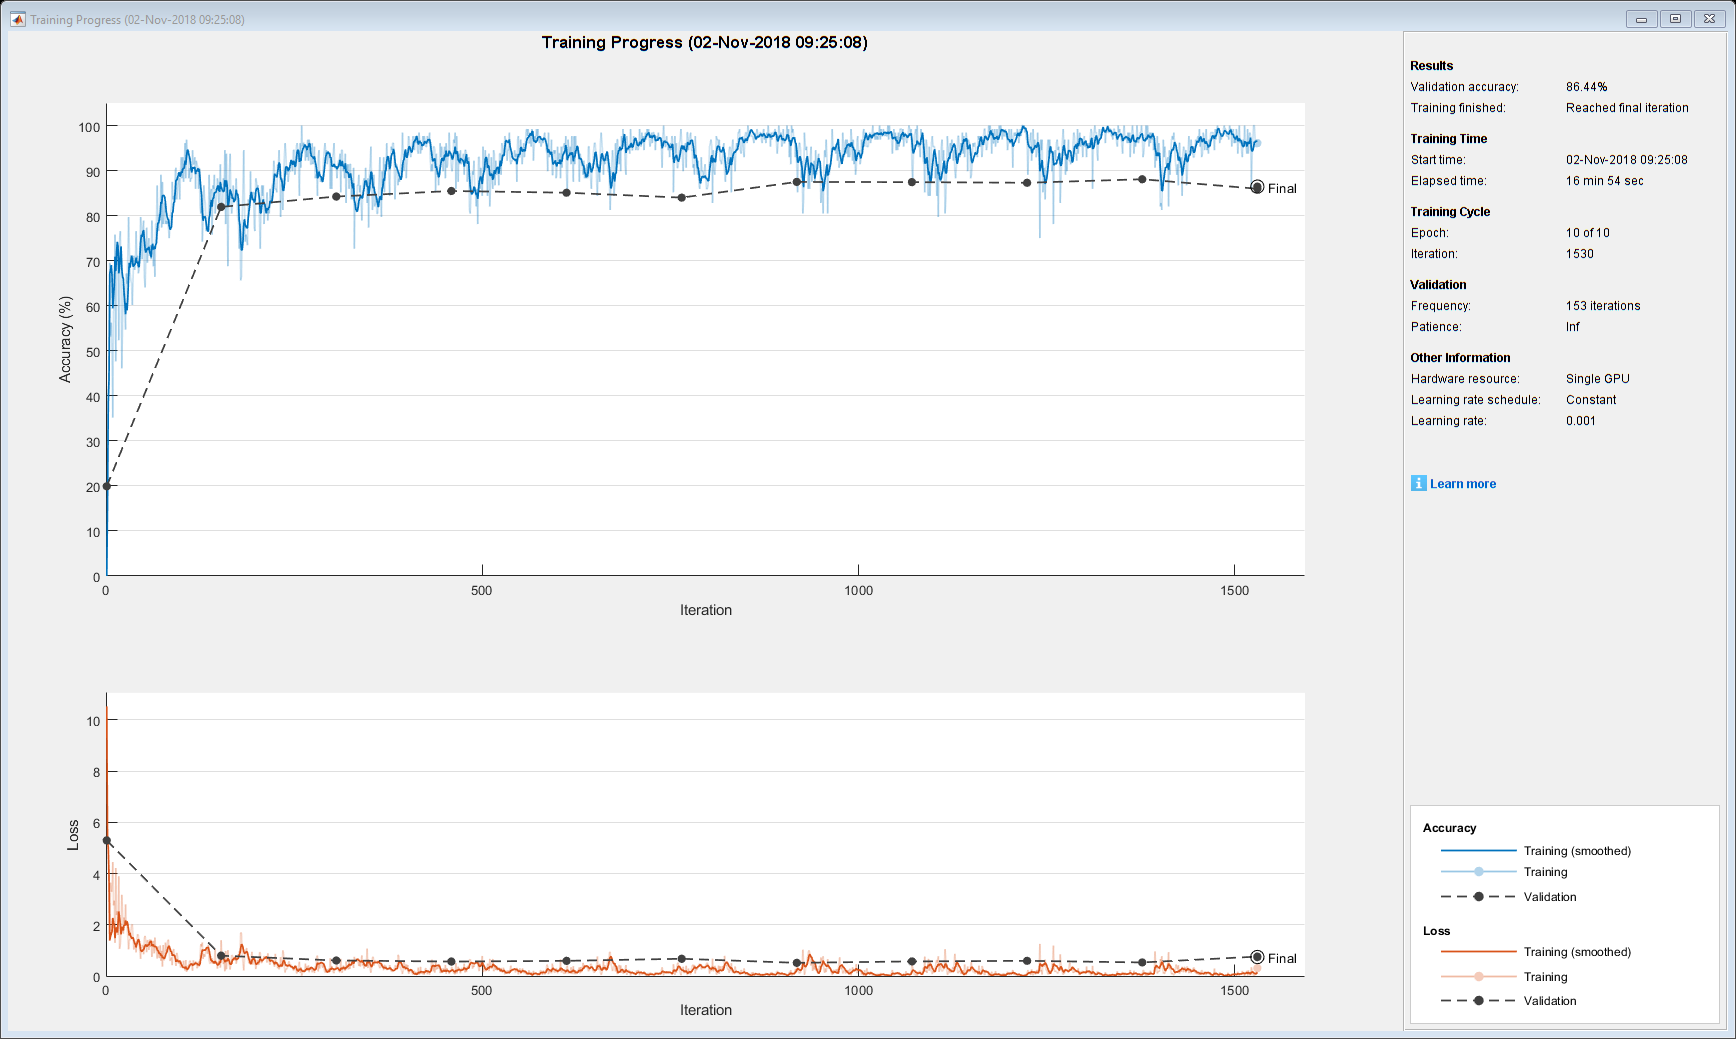1736x1039 pixels.
Task: Select the Training (smoothed) loss legend line
Action: click(x=1479, y=952)
